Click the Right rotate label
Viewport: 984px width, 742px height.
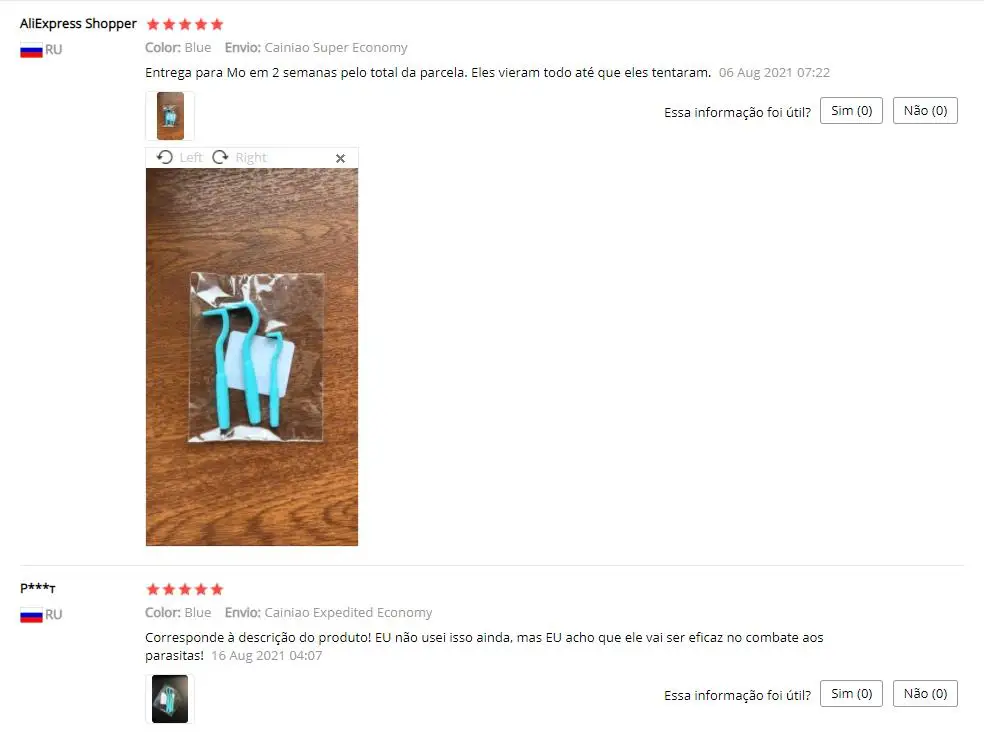(x=251, y=158)
